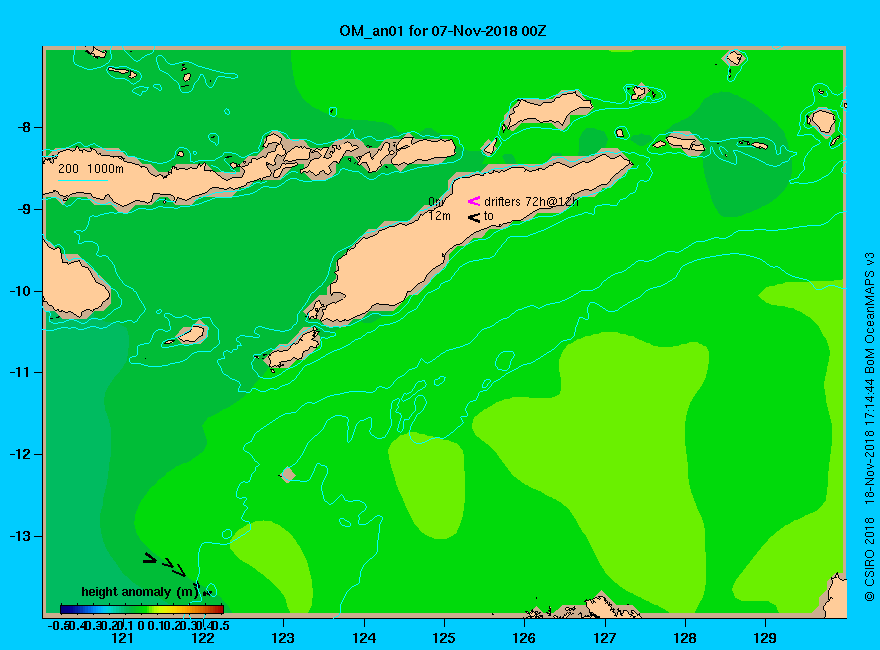Click the chart title "OM_an01 for 07-Nov-2018 00Z"

click(x=442, y=31)
